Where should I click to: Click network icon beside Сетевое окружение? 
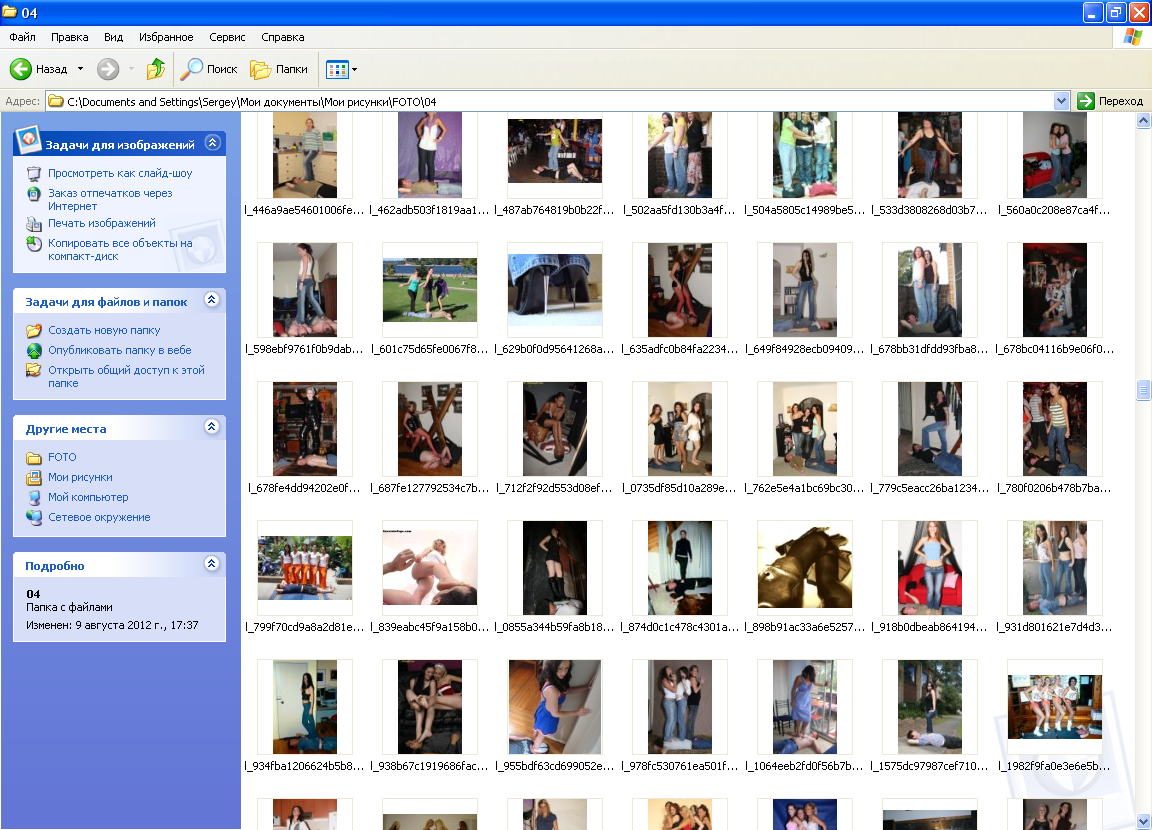tap(34, 517)
